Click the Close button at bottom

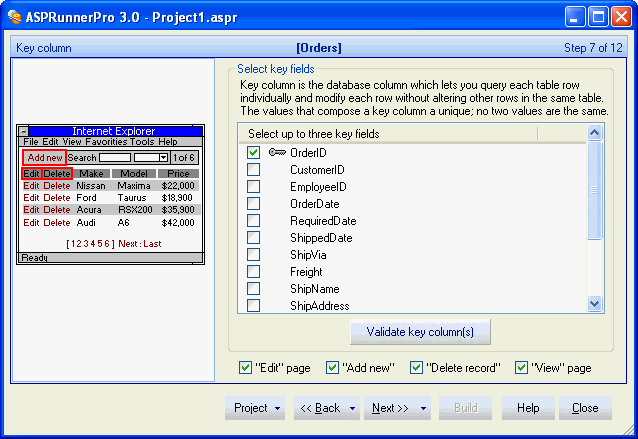click(585, 408)
